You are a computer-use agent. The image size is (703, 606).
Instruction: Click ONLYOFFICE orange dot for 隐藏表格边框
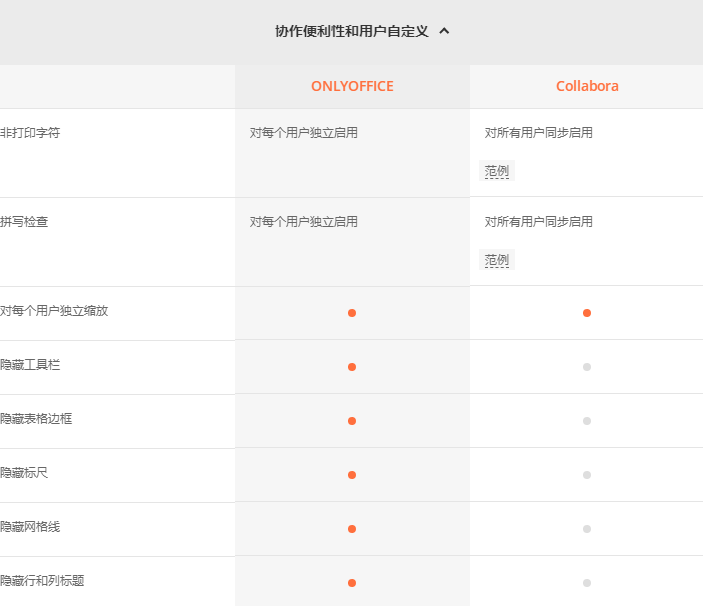(x=352, y=421)
